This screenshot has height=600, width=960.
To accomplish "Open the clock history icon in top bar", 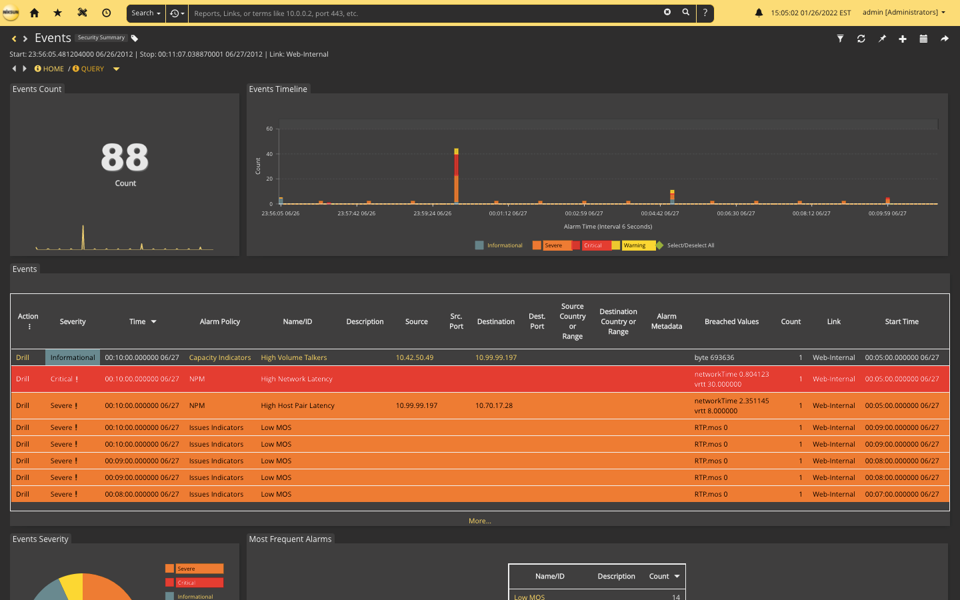I will [107, 13].
